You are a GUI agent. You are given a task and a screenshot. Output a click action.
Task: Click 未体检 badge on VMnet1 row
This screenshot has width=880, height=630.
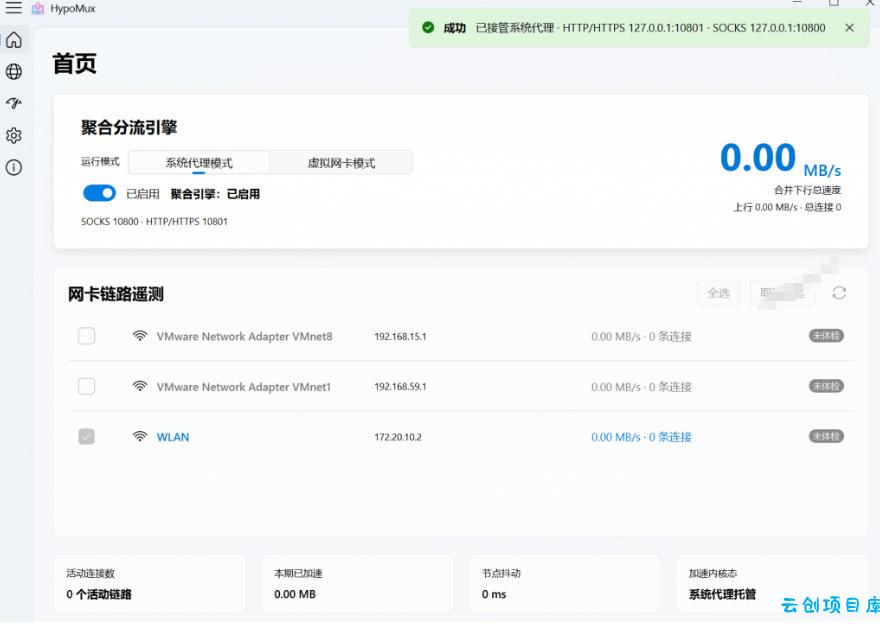click(x=826, y=386)
